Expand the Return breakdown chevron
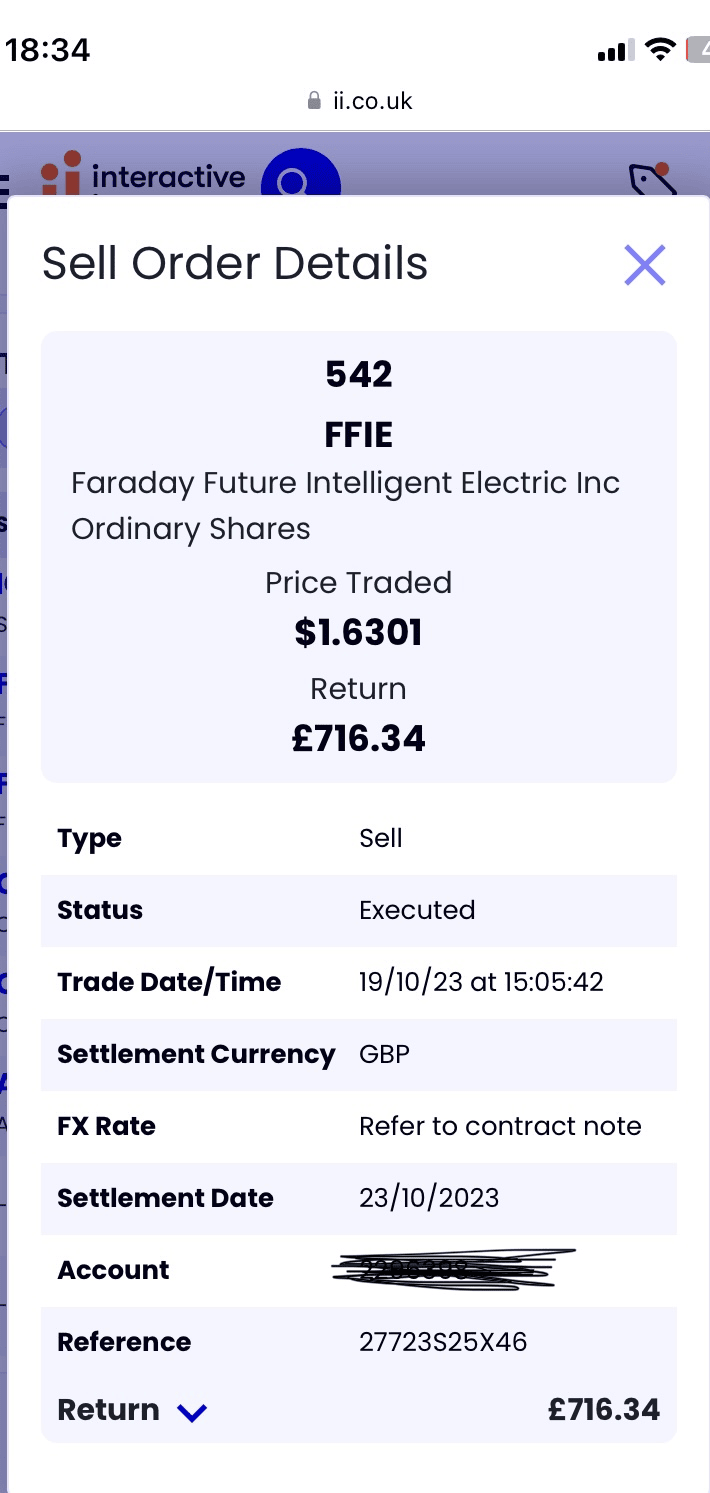 (191, 1411)
